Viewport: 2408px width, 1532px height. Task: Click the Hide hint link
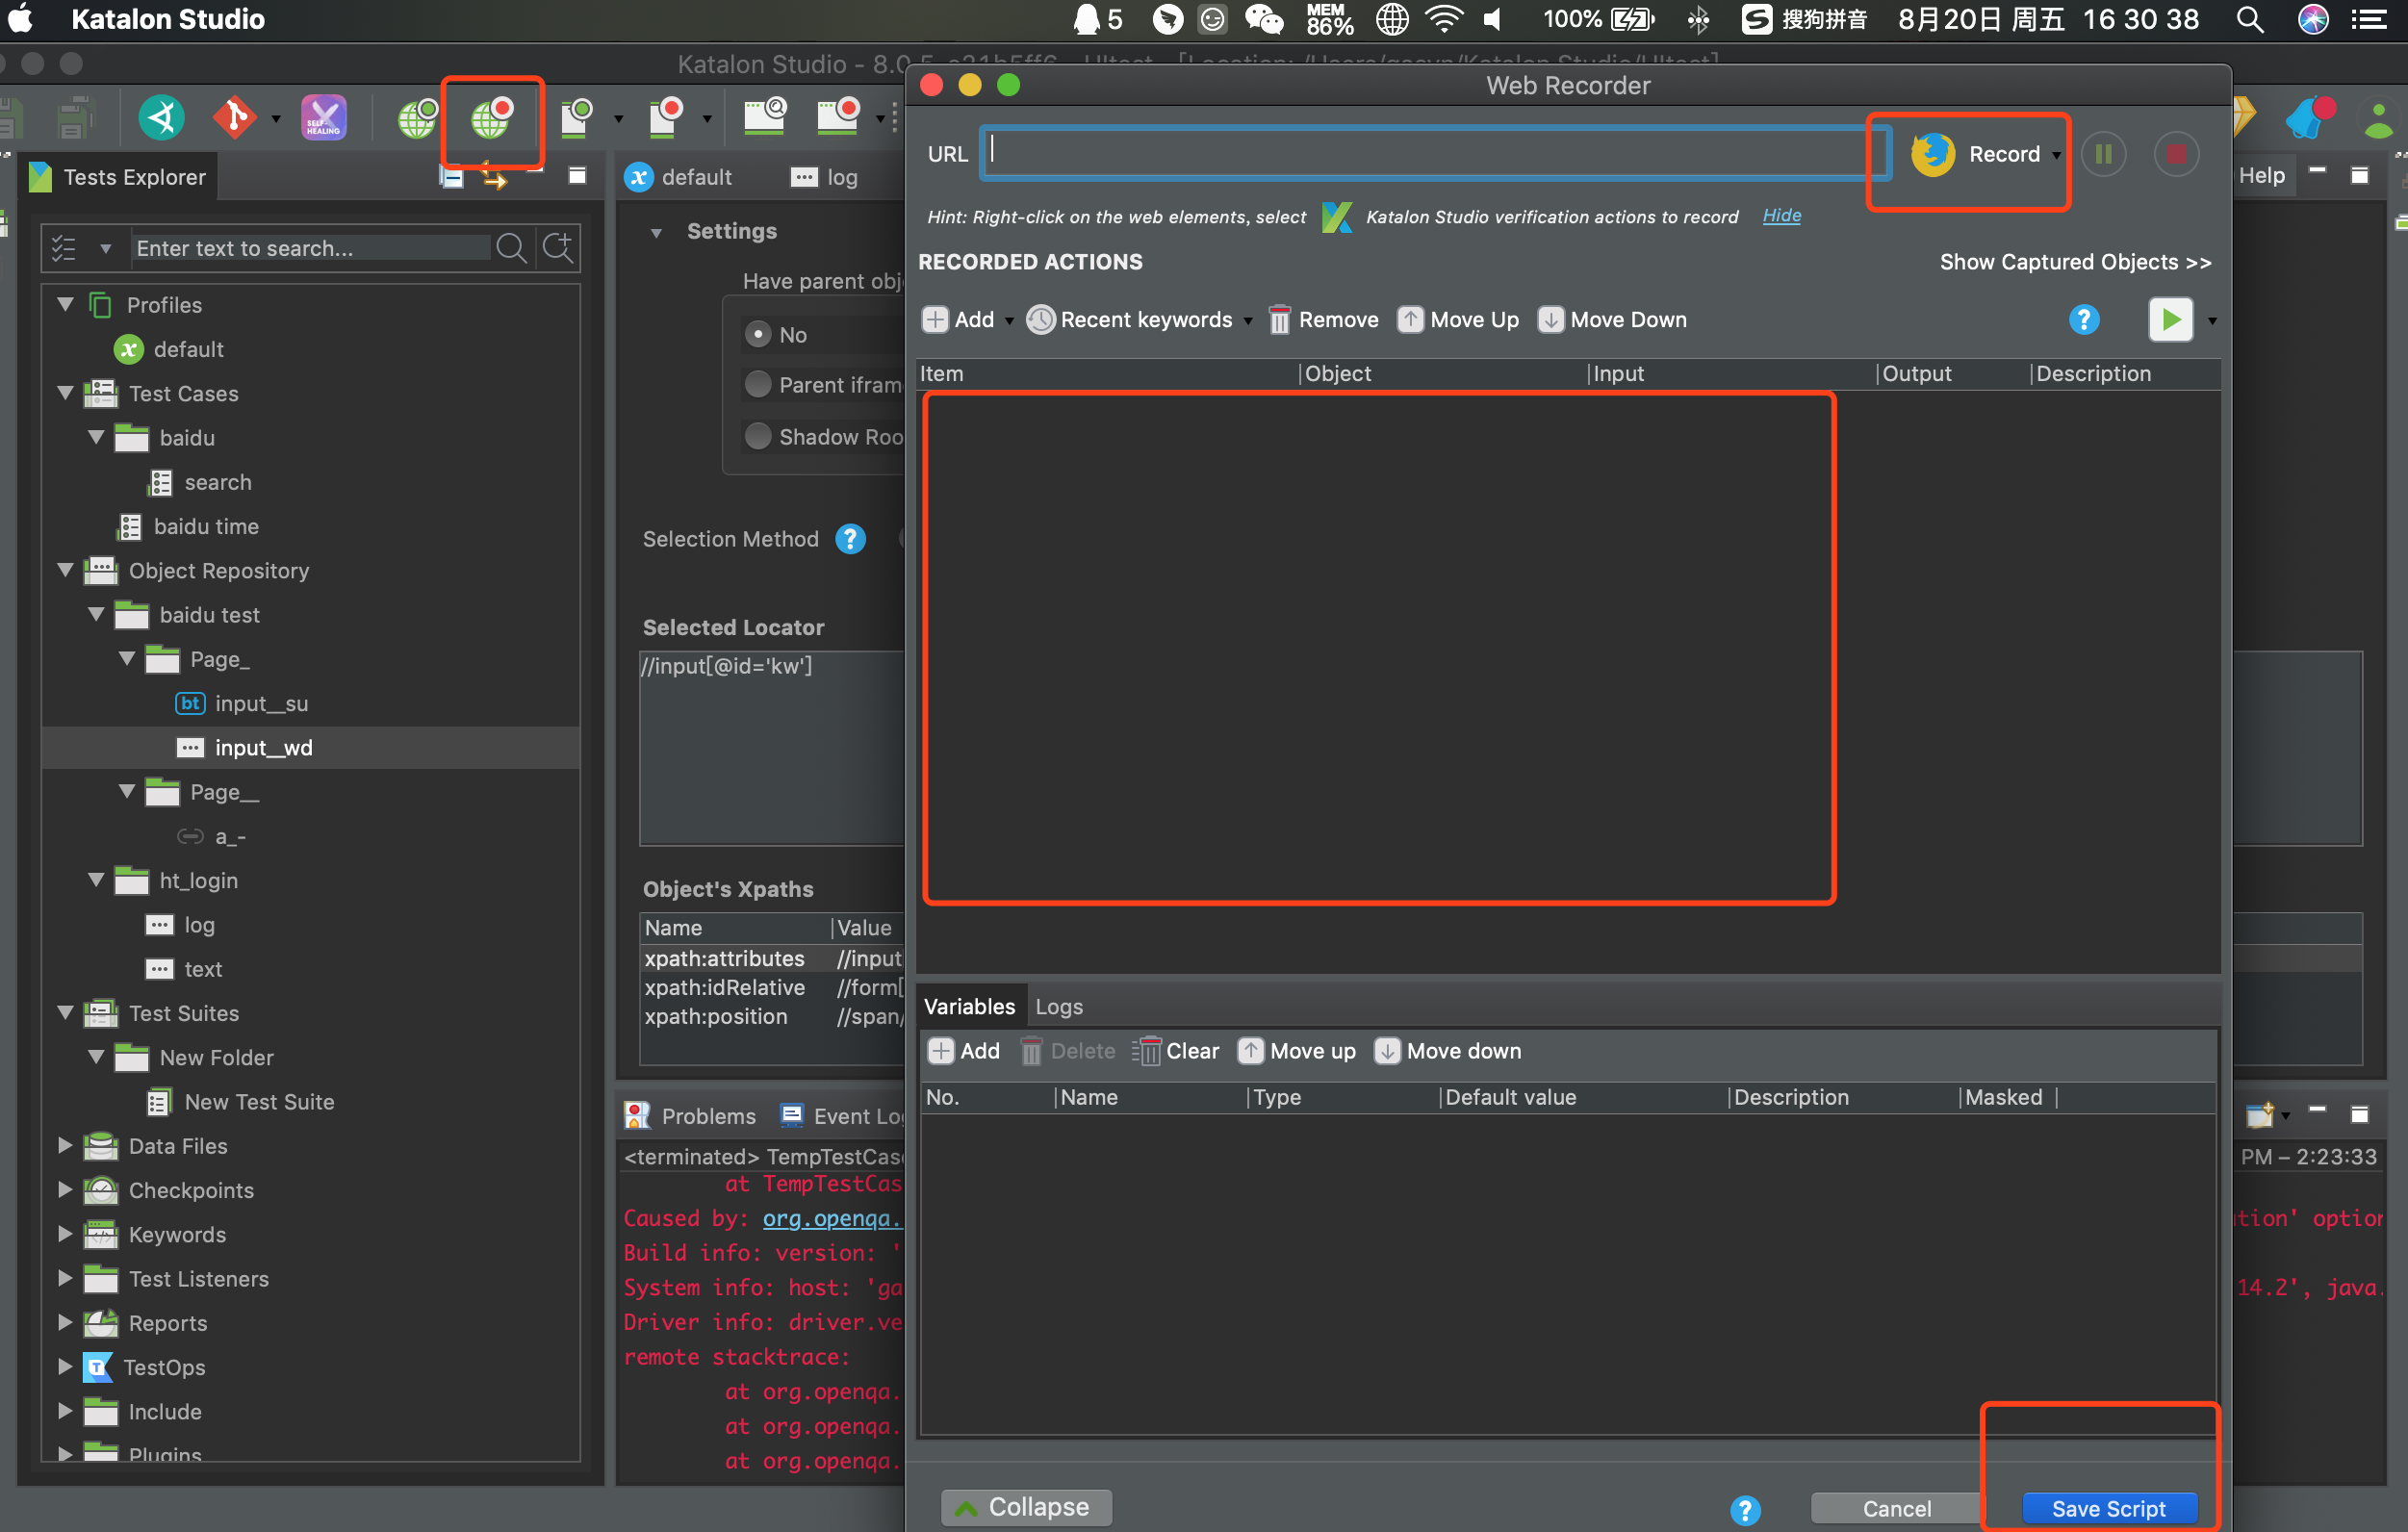1781,216
